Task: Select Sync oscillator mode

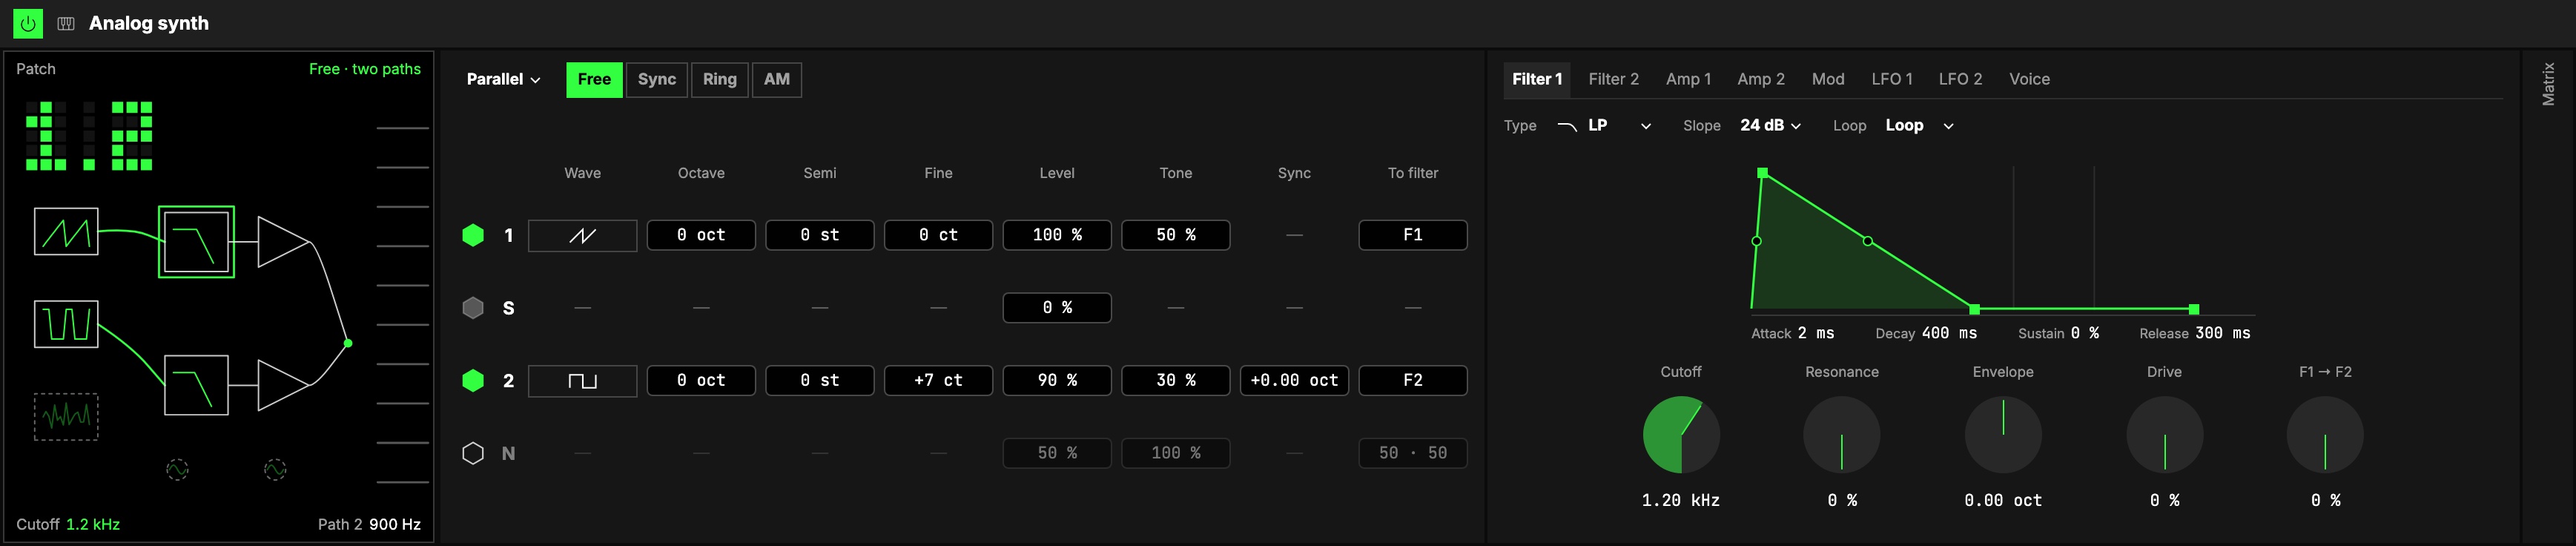Action: 657,80
